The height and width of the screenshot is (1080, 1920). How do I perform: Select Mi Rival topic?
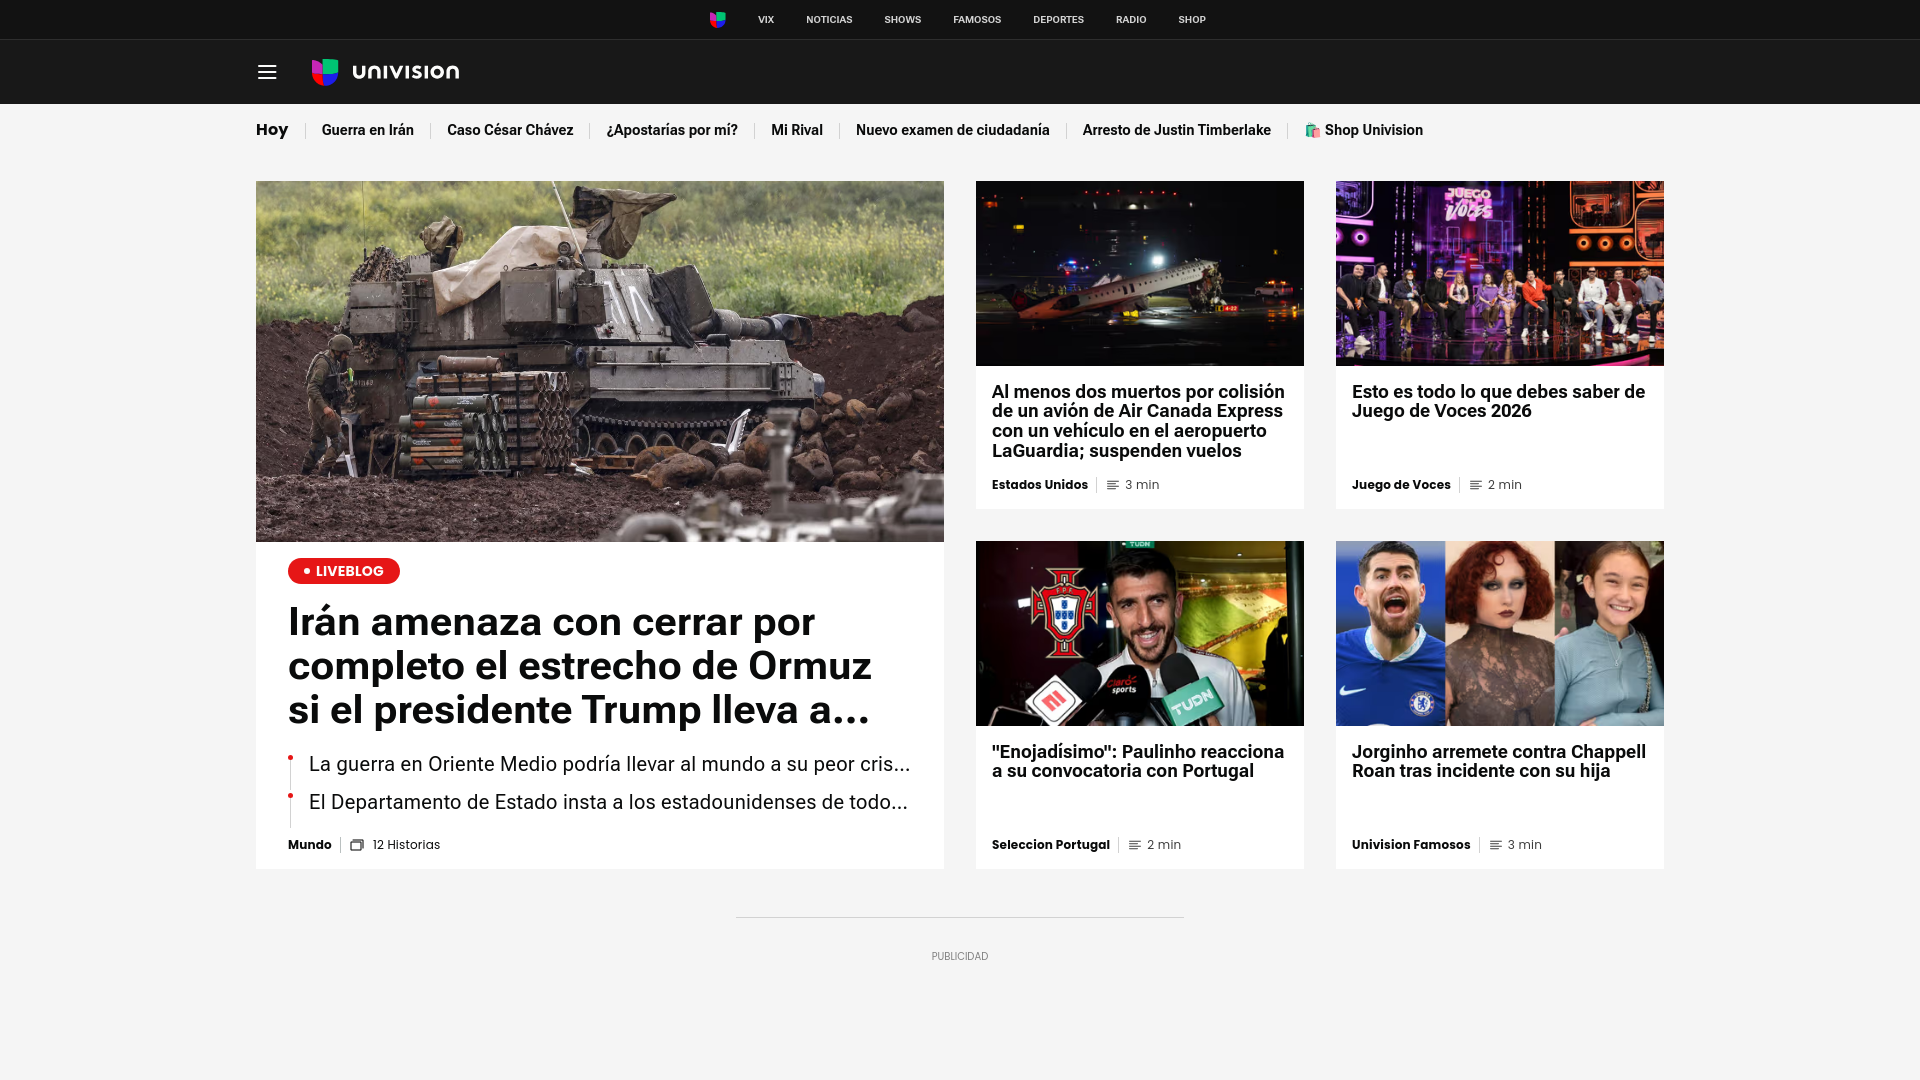point(797,130)
